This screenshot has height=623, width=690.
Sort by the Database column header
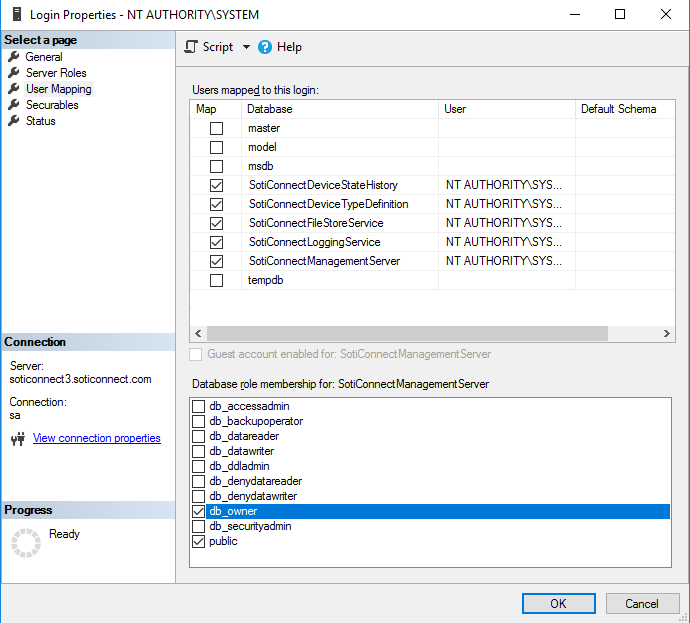[x=340, y=109]
